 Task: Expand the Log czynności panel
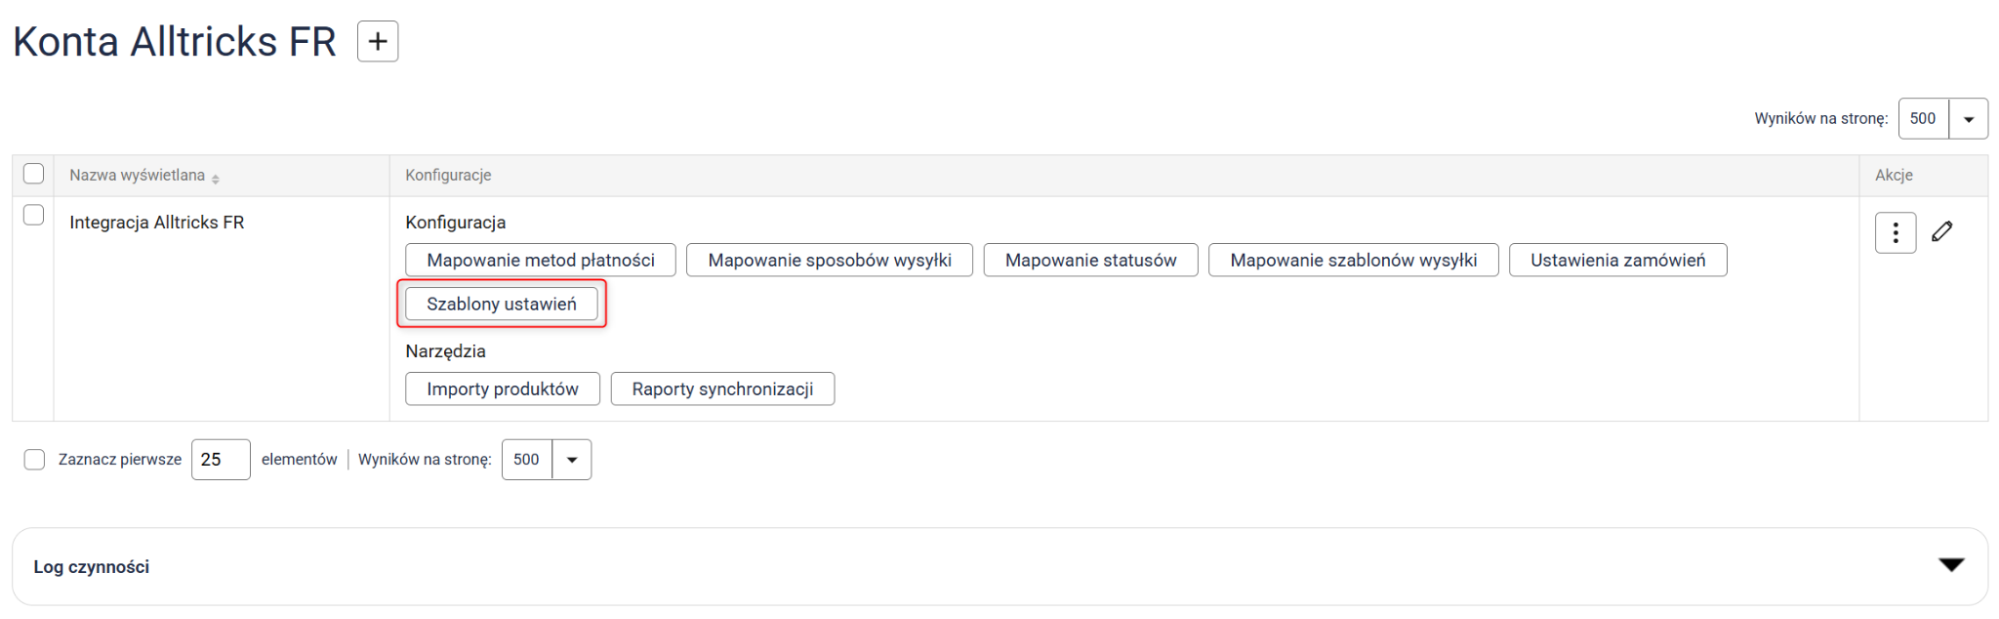coord(1950,566)
